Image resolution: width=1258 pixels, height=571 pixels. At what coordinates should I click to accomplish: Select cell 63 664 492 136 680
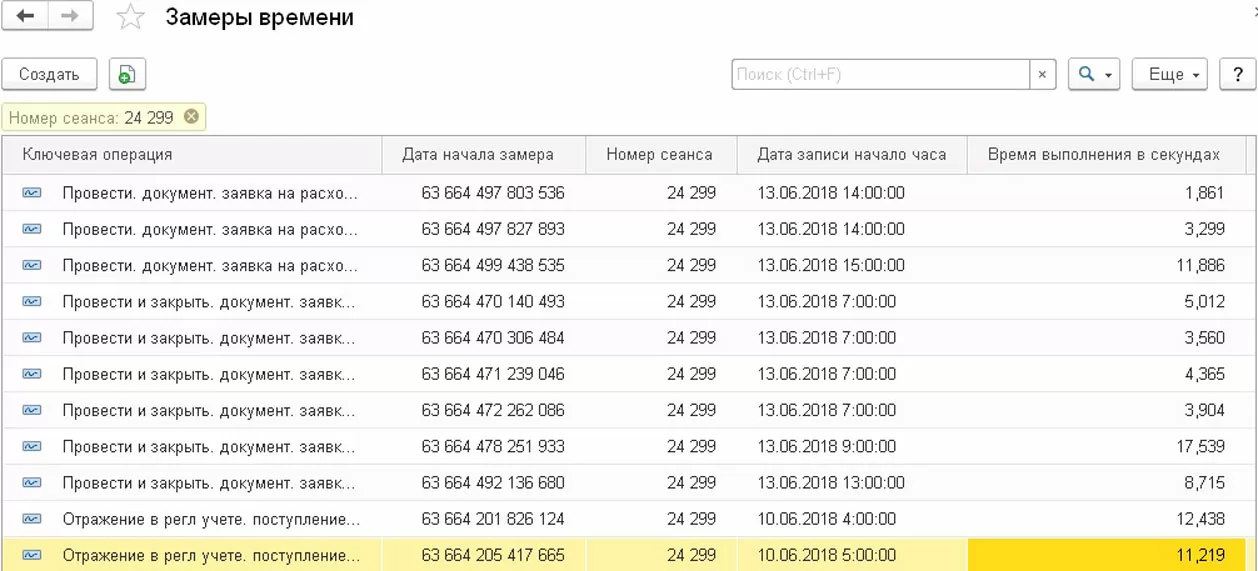[493, 482]
